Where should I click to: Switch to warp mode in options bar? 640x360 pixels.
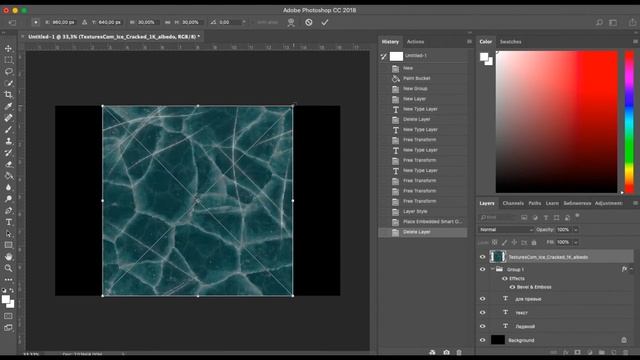pos(291,22)
